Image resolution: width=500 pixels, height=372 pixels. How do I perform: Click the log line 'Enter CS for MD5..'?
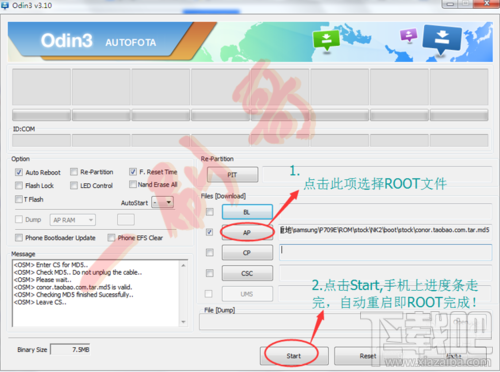point(51,265)
